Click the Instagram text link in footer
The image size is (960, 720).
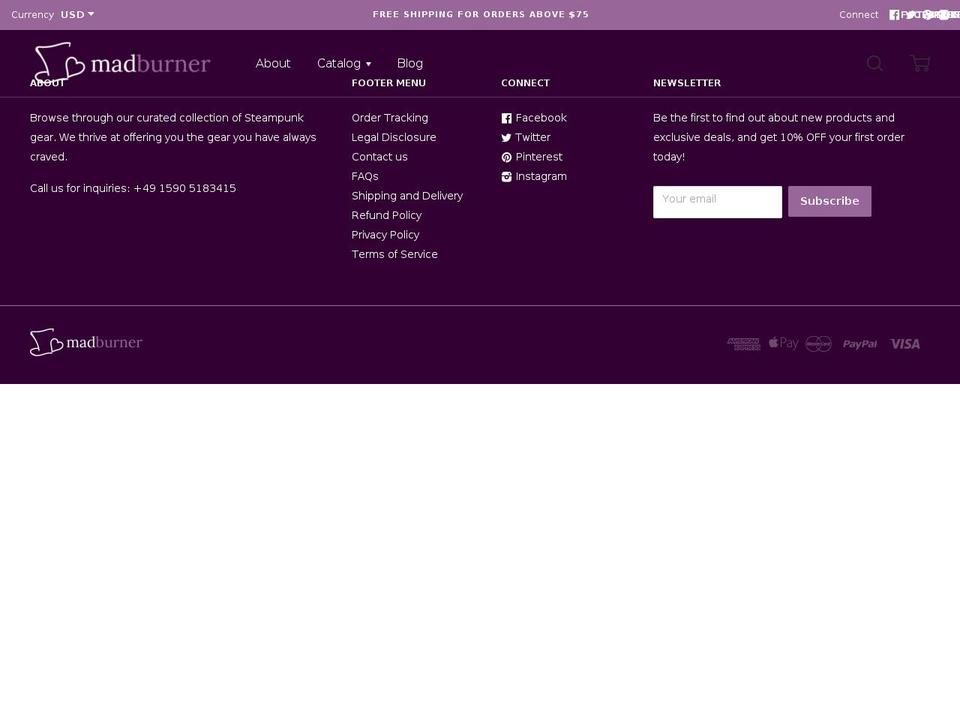click(x=541, y=176)
